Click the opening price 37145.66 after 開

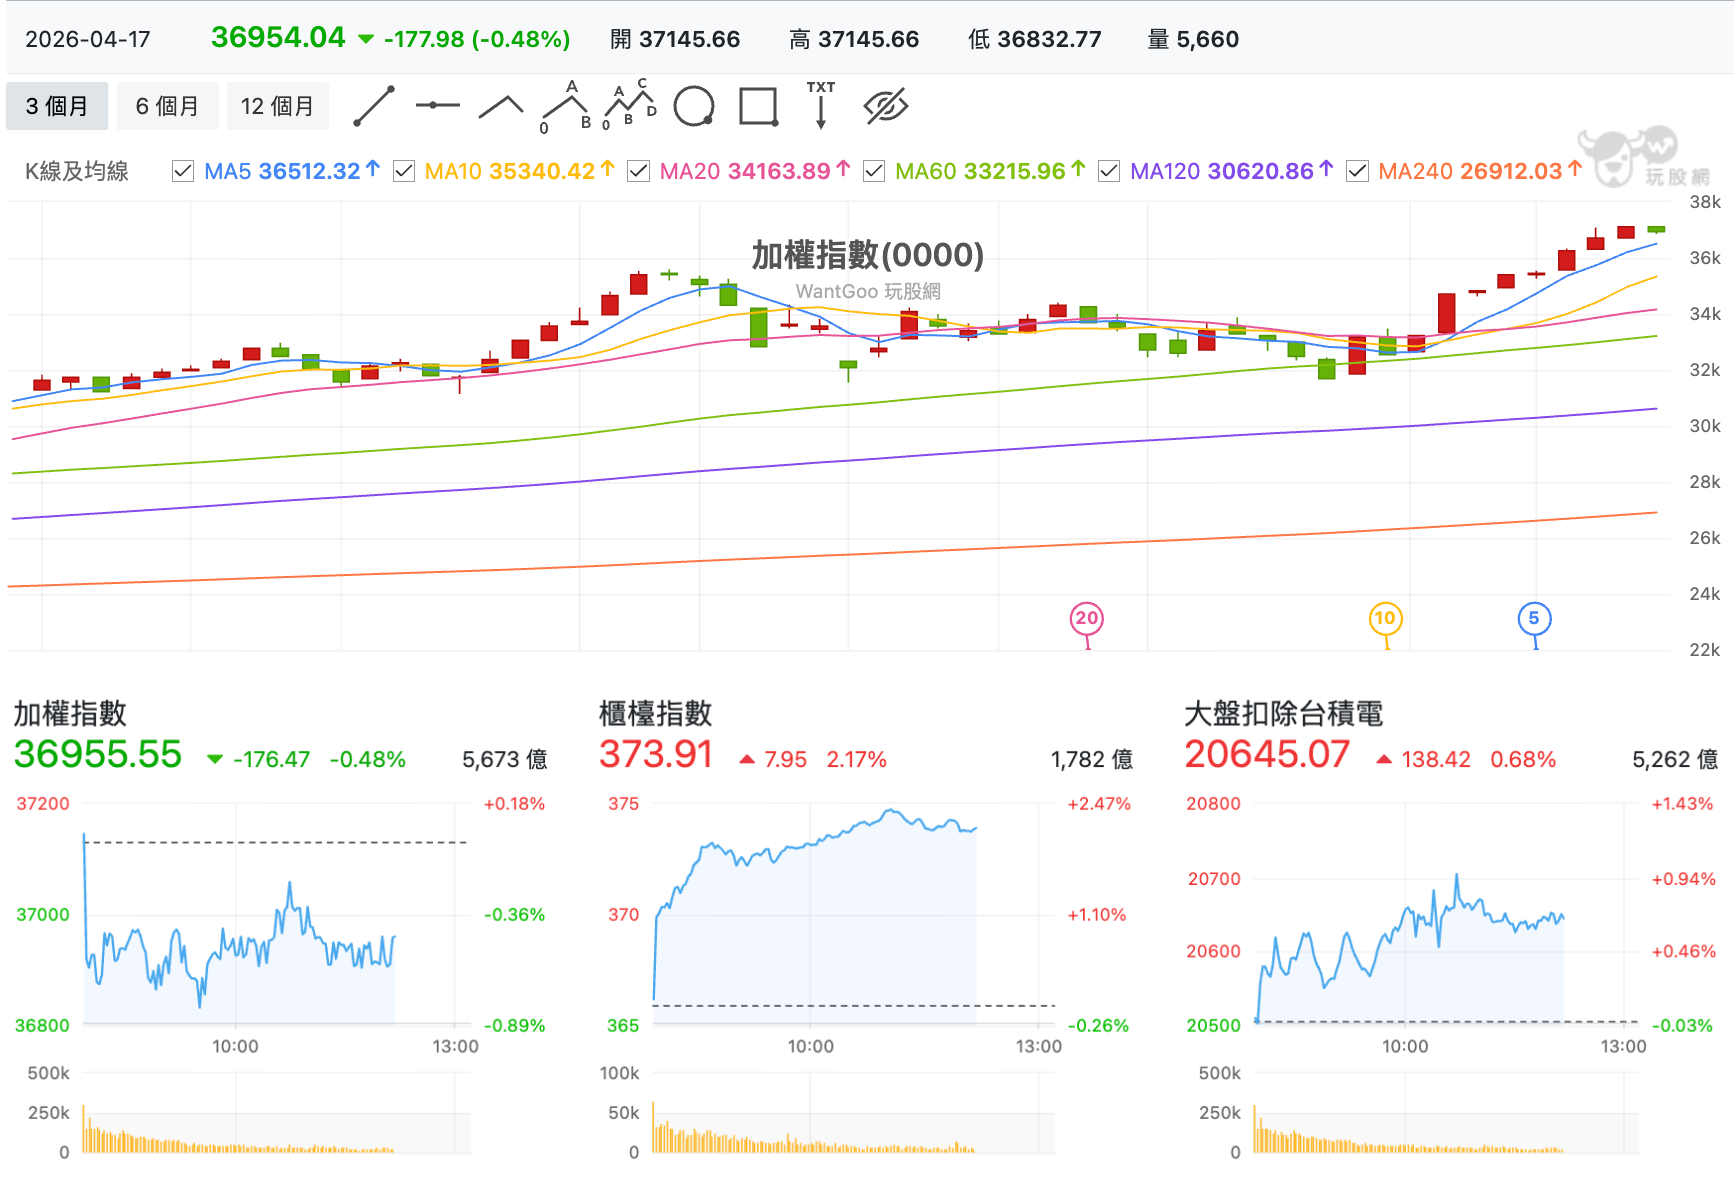pos(690,40)
